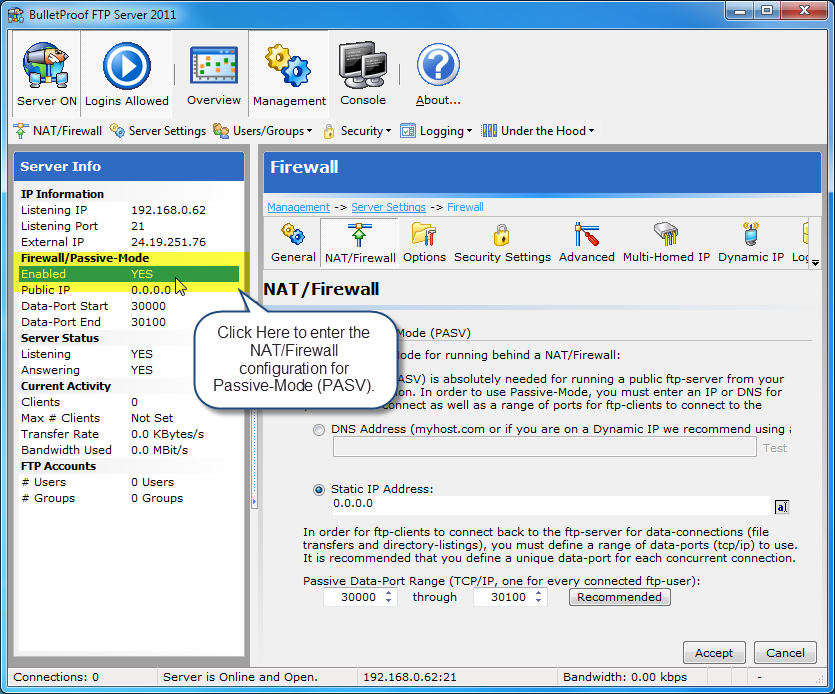Follow the Server Settings breadcrumb link
The image size is (835, 694).
tap(388, 207)
